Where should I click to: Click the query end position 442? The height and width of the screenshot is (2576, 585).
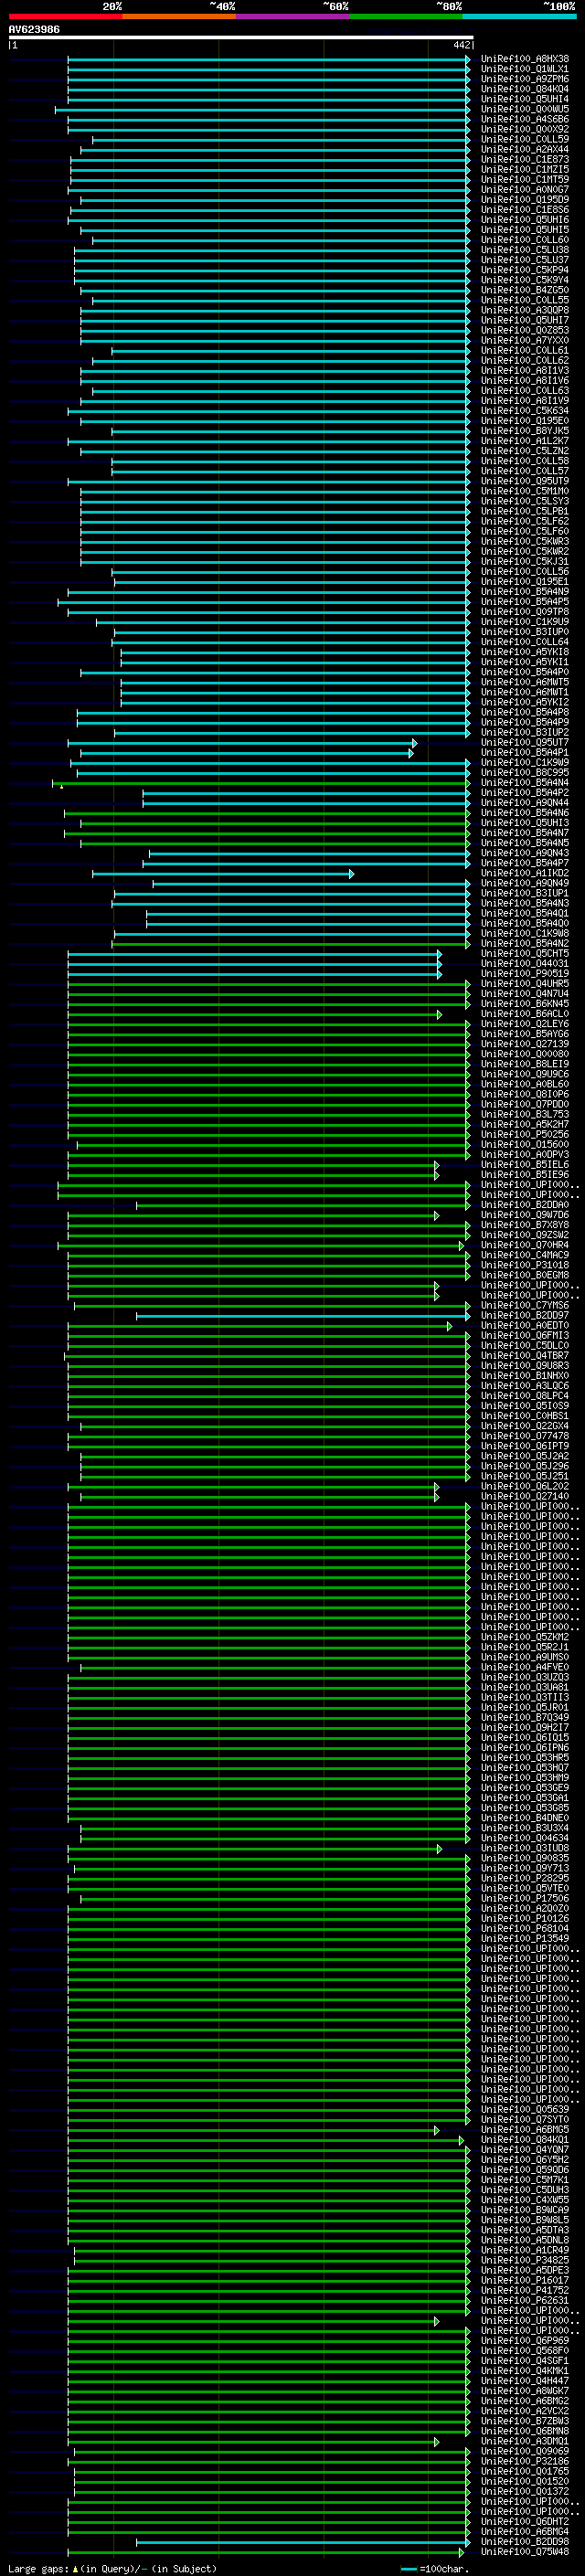[x=461, y=45]
